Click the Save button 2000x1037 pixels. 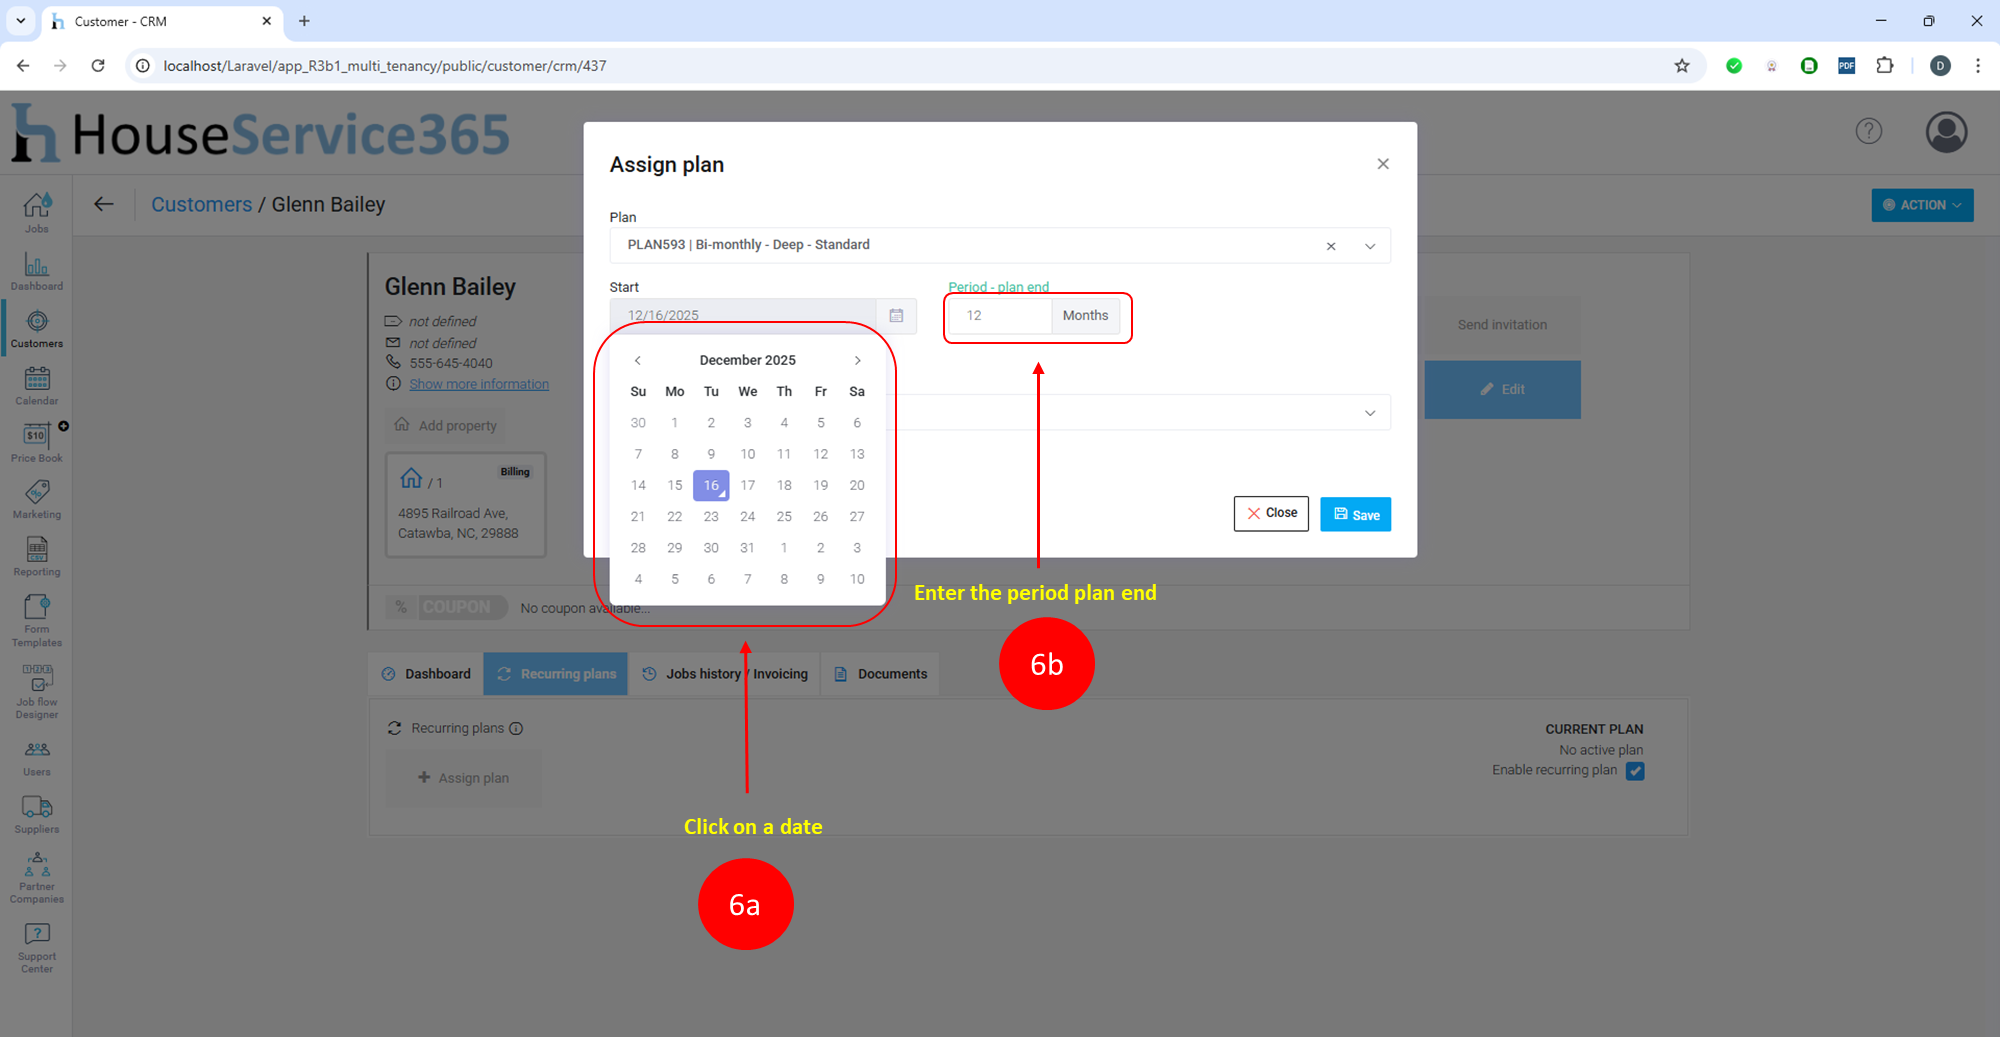1355,514
